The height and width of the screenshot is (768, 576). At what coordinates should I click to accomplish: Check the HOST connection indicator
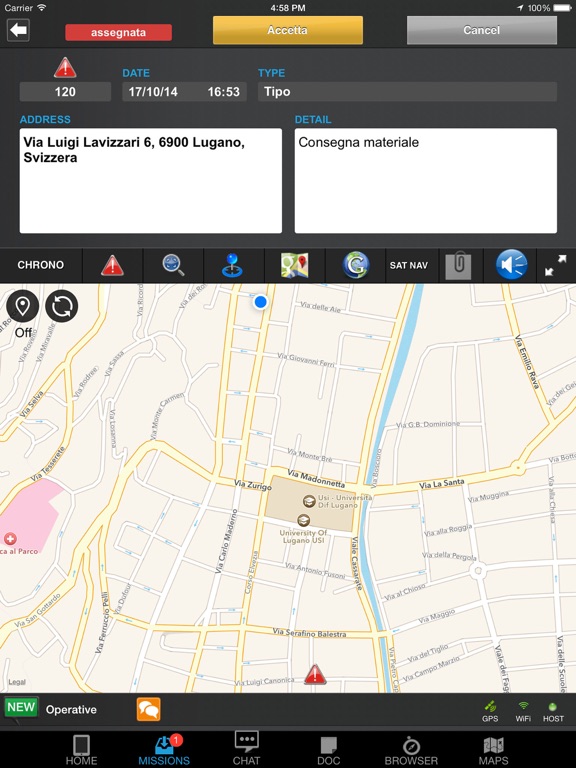pos(553,712)
